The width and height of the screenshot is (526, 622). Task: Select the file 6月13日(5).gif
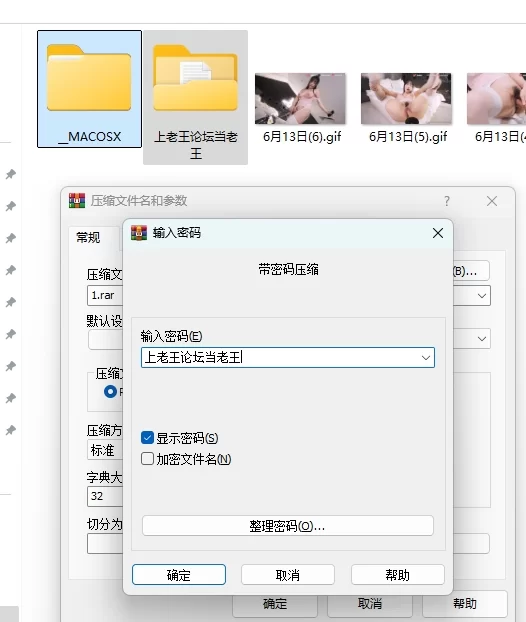tap(407, 108)
